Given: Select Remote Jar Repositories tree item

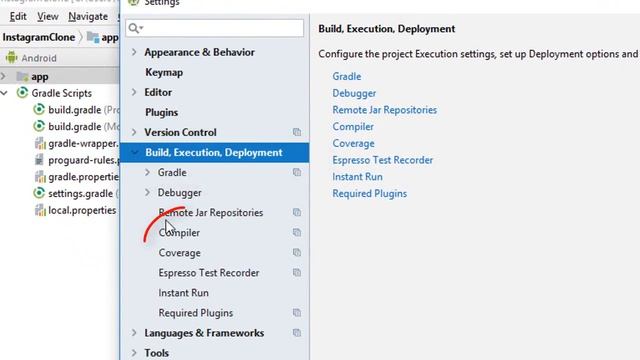Looking at the screenshot, I should click(x=211, y=213).
